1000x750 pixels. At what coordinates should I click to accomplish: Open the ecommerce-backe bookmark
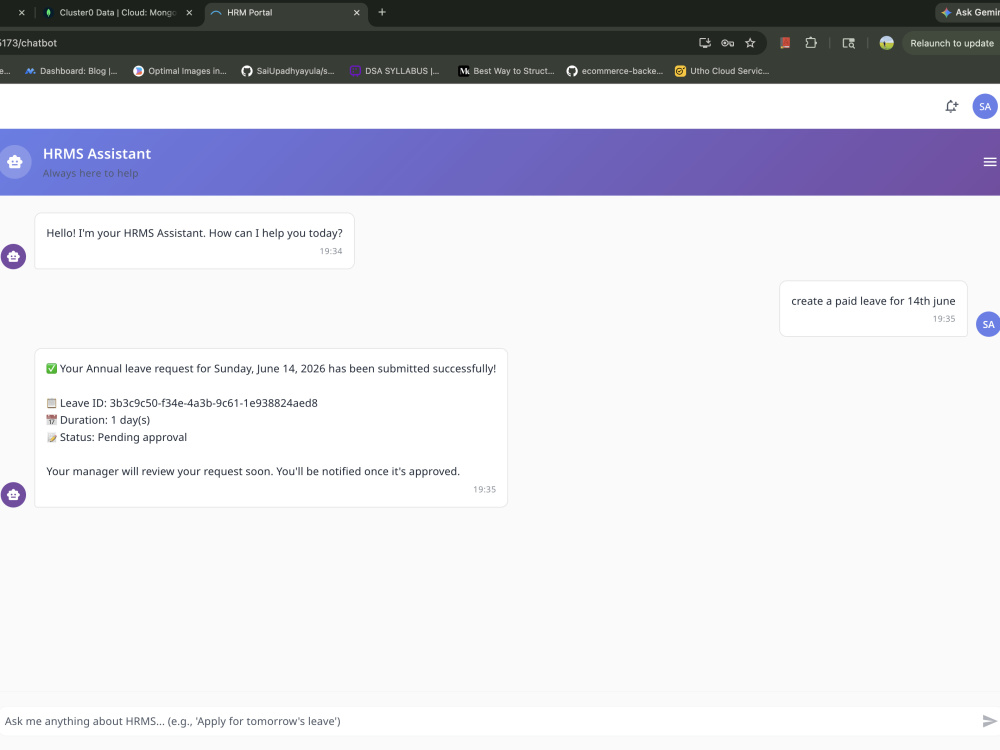click(x=615, y=71)
